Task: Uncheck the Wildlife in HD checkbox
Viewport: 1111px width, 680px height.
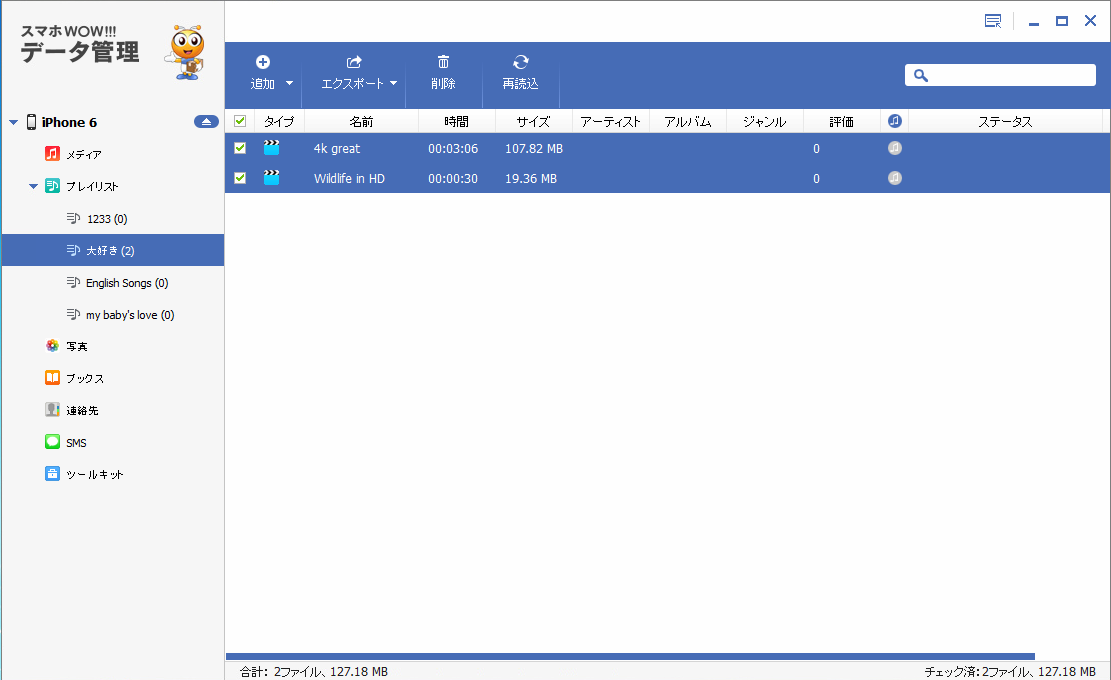Action: coord(240,178)
